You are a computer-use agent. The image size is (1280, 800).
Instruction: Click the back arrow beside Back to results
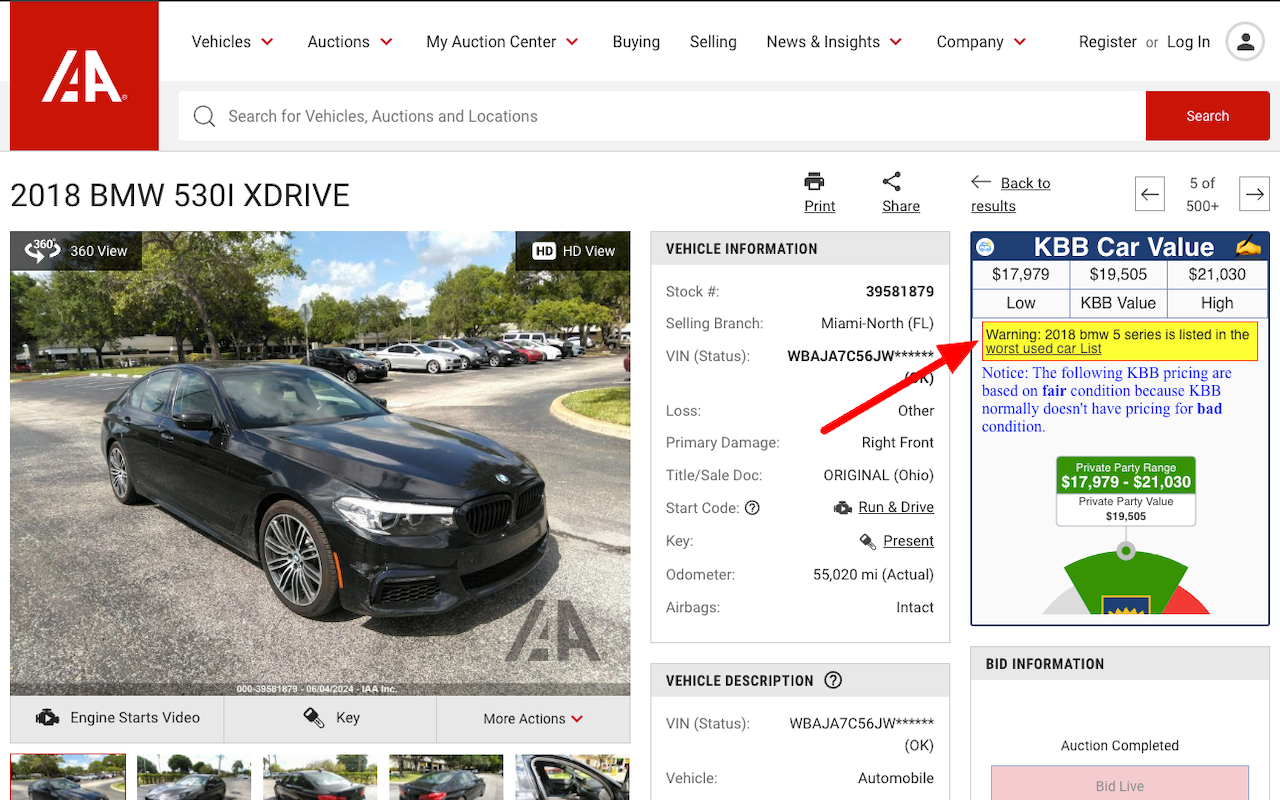point(981,182)
